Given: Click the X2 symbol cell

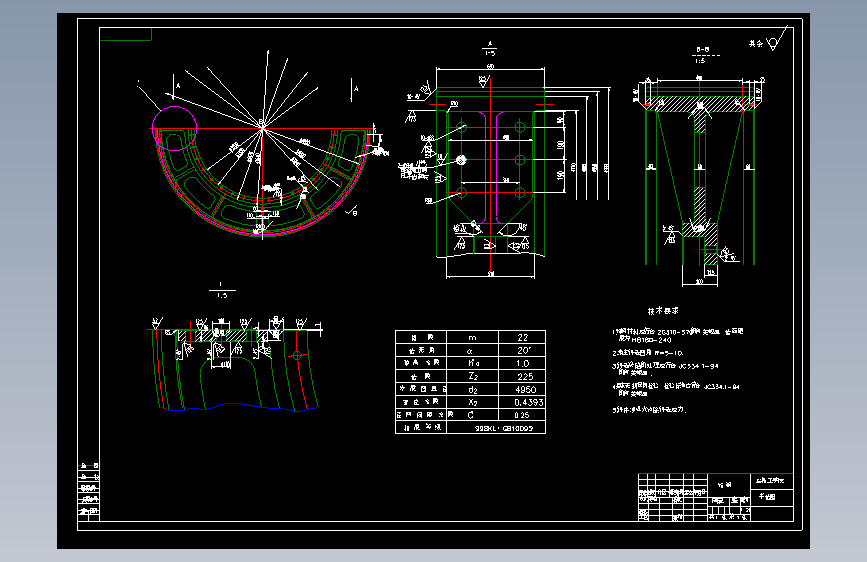Looking at the screenshot, I should tap(473, 402).
